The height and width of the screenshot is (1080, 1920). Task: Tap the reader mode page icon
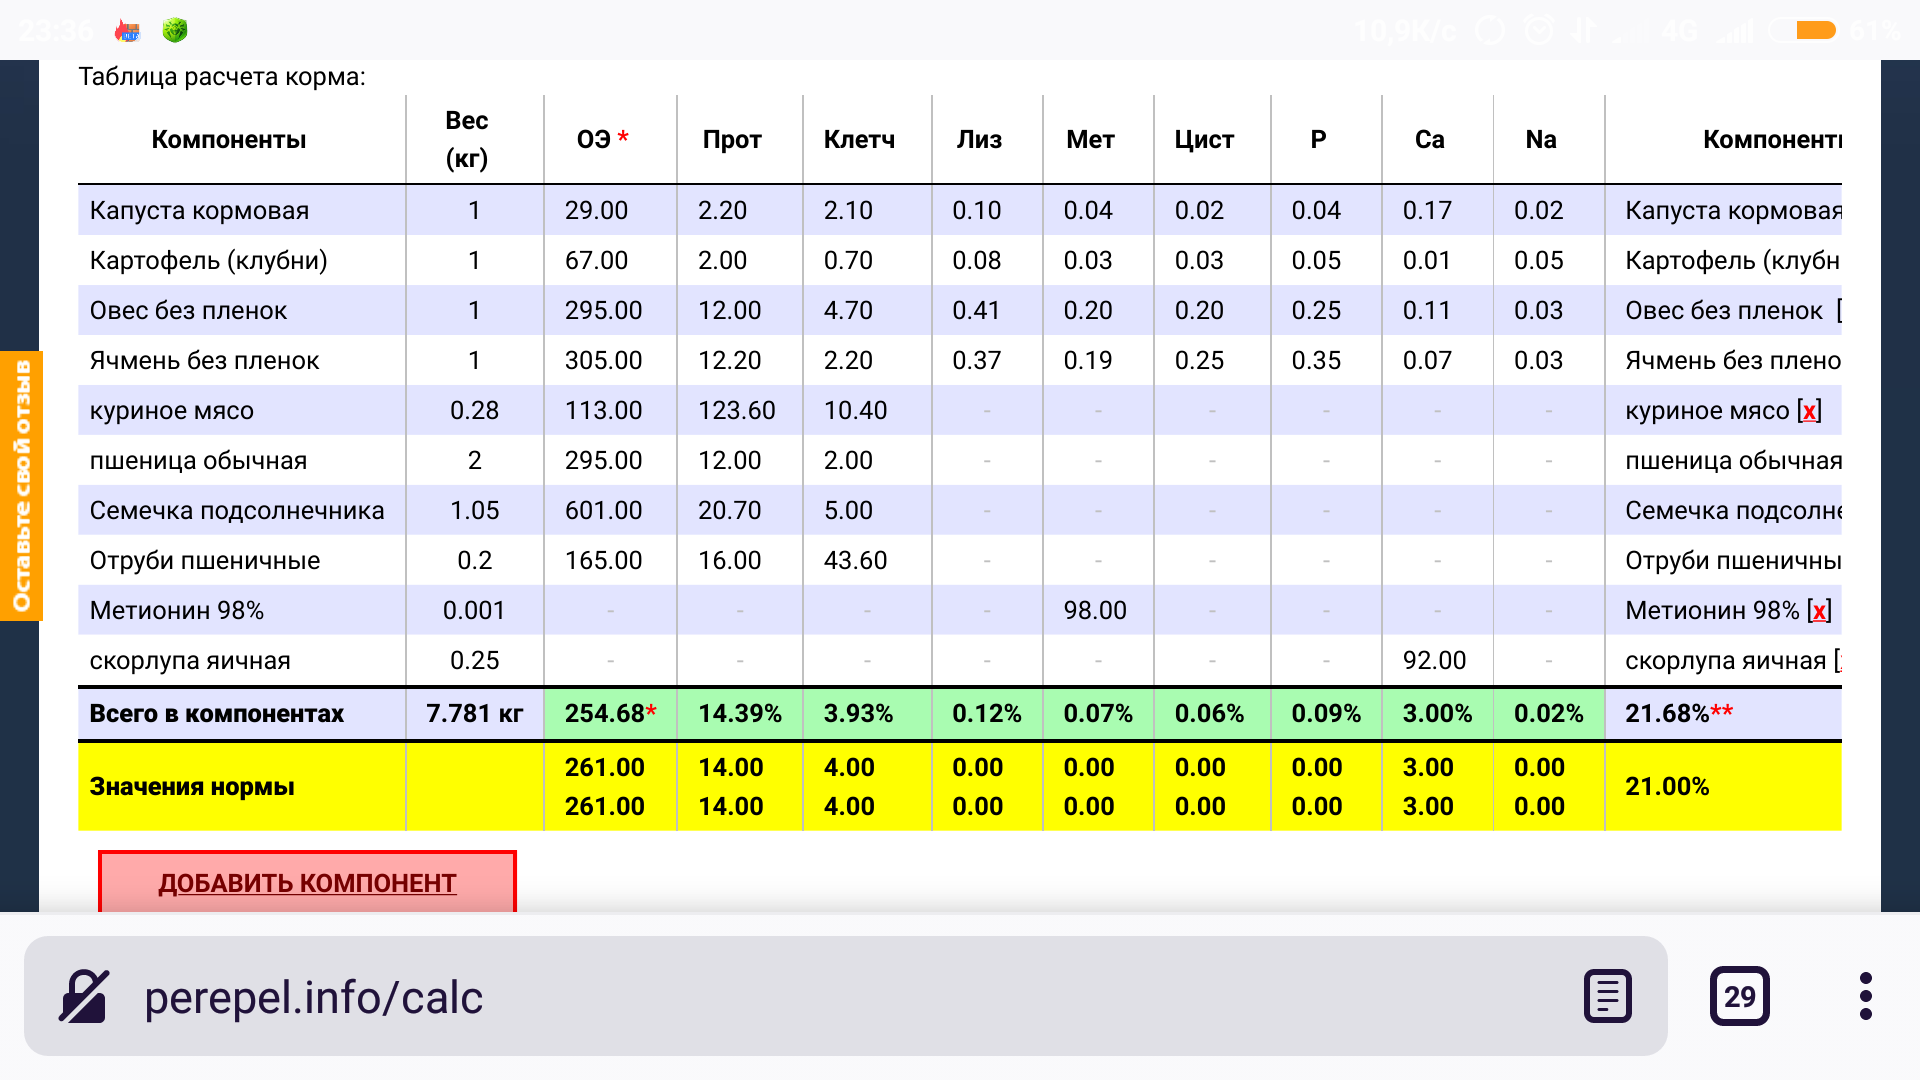point(1607,996)
